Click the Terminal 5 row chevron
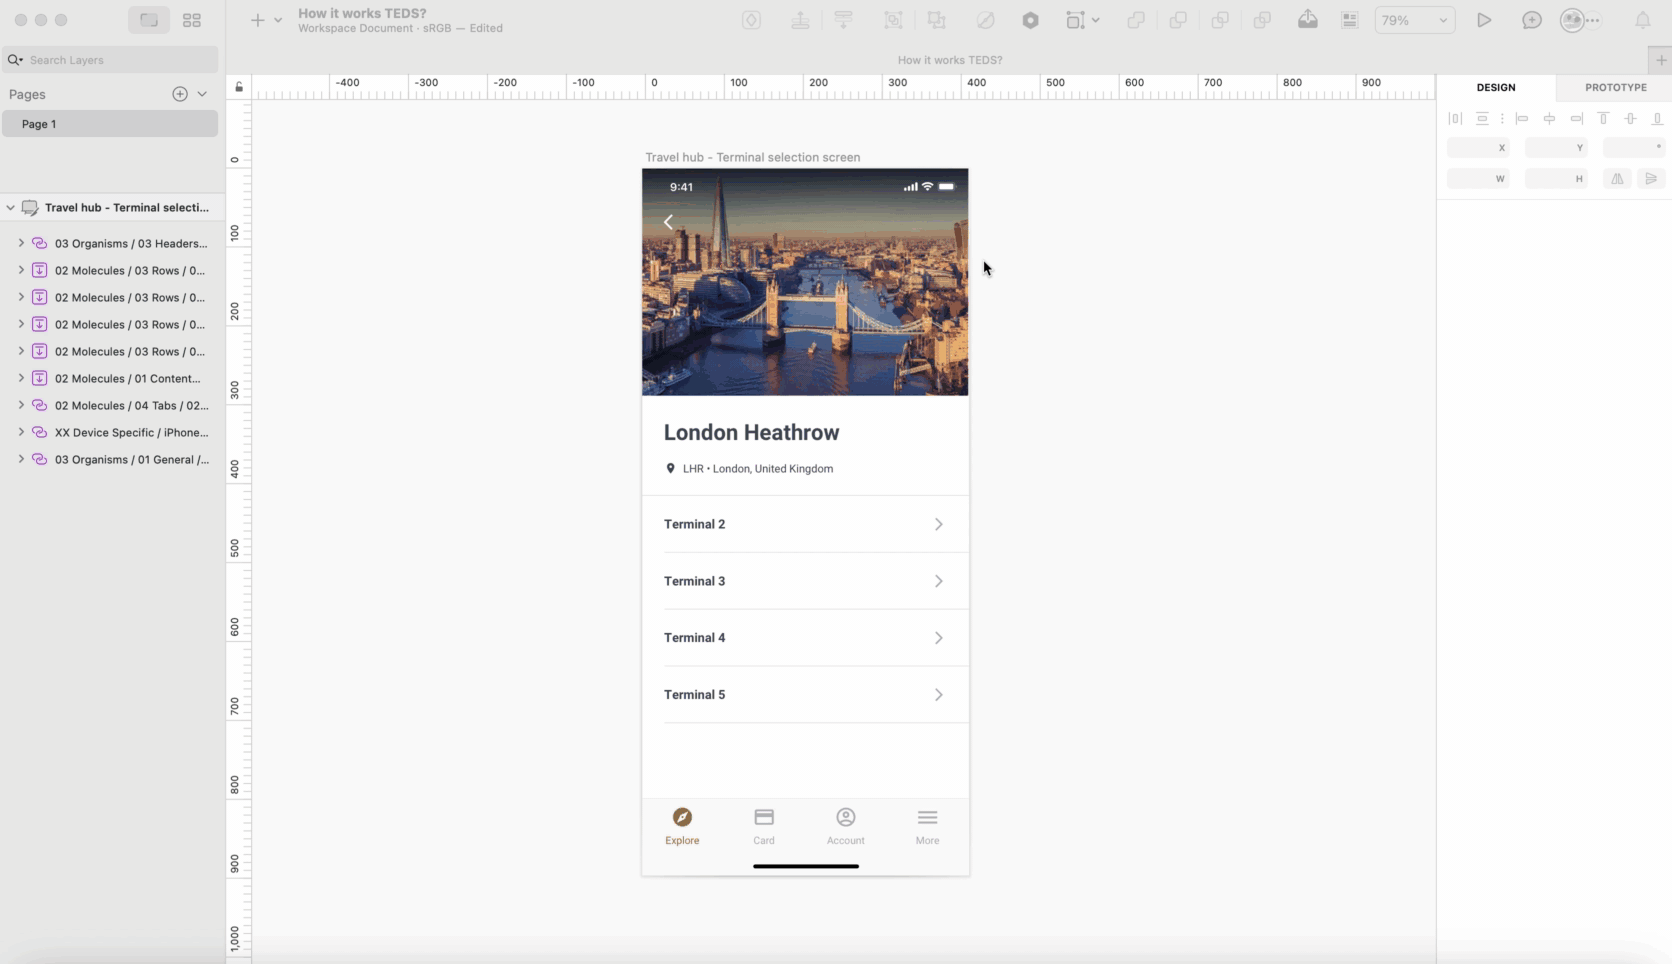The height and width of the screenshot is (964, 1672). pyautogui.click(x=938, y=695)
